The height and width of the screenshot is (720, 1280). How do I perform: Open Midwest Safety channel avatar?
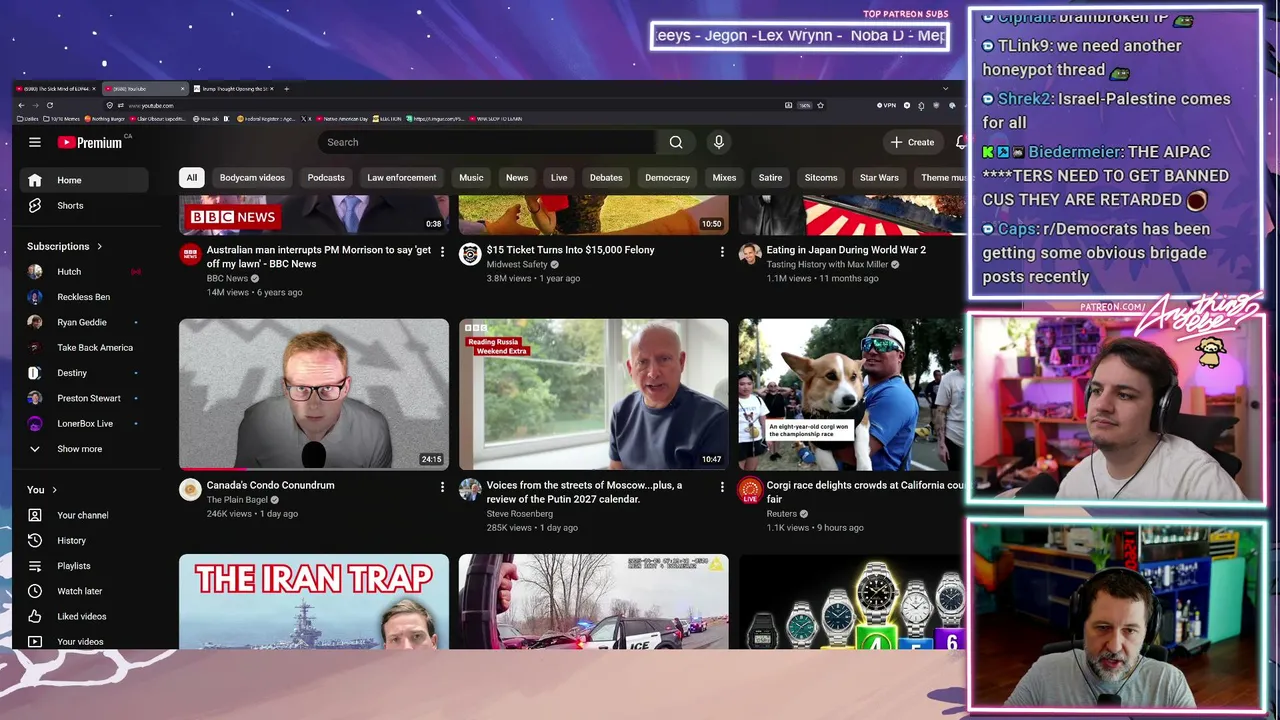pos(470,254)
